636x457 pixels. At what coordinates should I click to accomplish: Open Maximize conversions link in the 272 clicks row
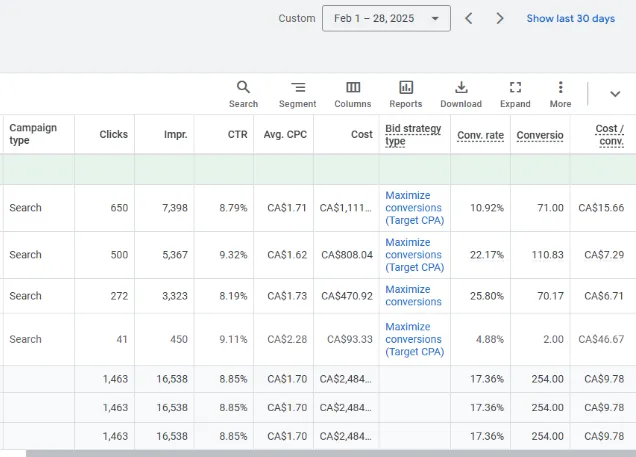pos(413,296)
